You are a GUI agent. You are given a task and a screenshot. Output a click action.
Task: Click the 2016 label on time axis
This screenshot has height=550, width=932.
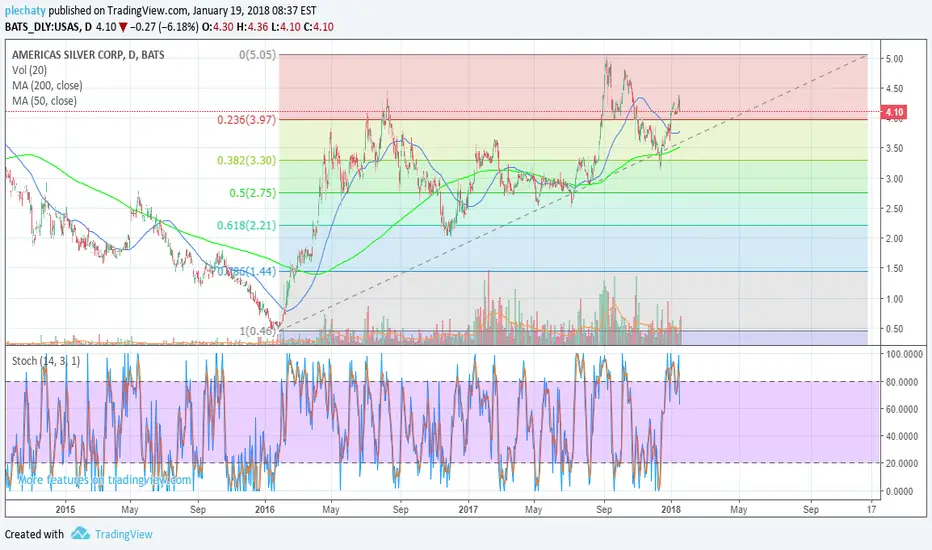click(265, 510)
